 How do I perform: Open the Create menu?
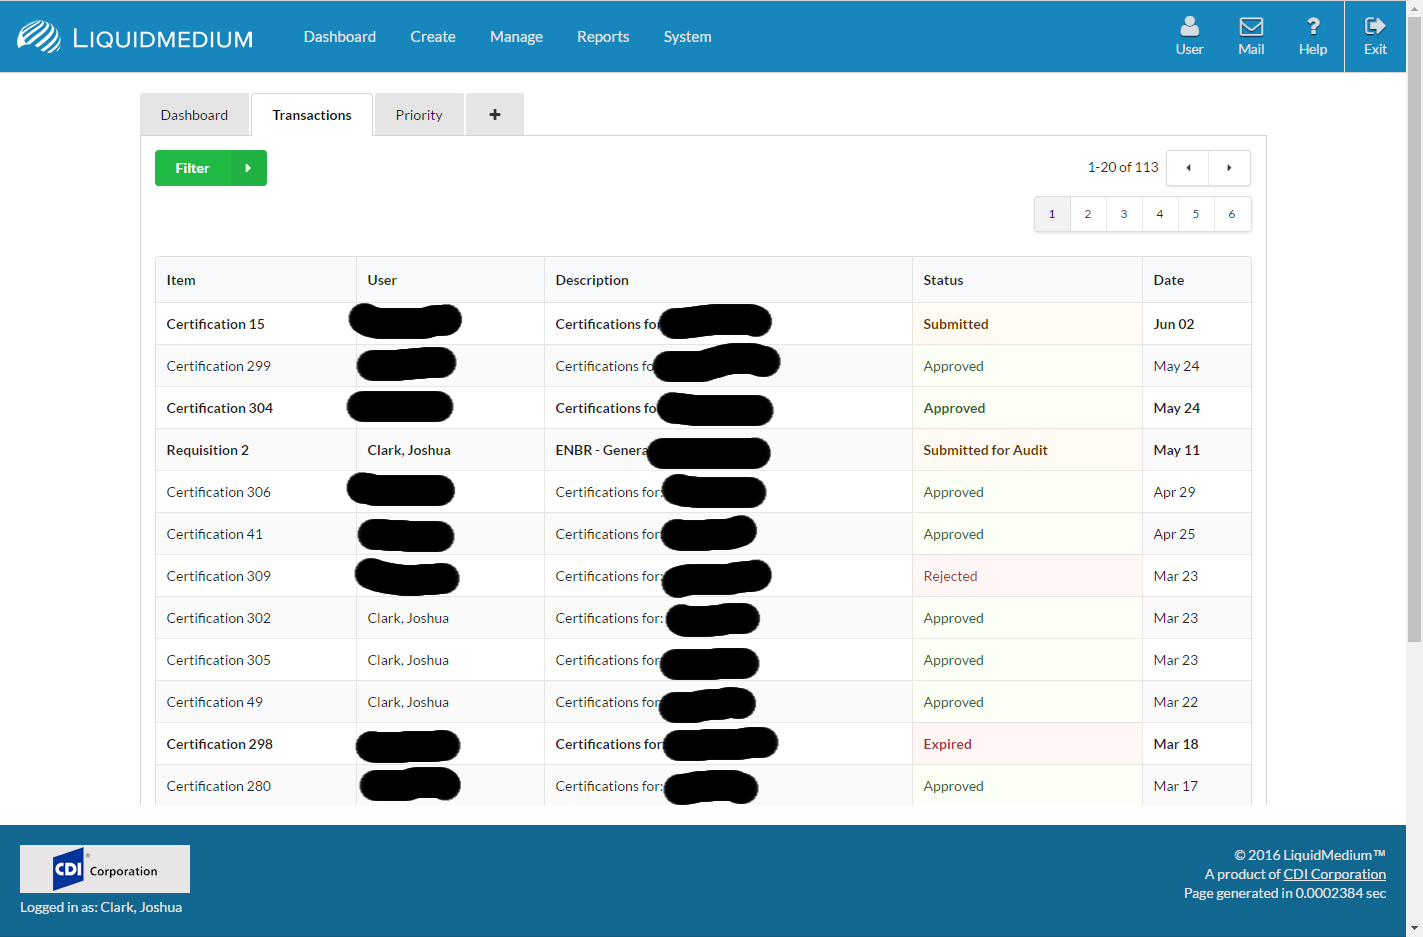[x=432, y=37]
